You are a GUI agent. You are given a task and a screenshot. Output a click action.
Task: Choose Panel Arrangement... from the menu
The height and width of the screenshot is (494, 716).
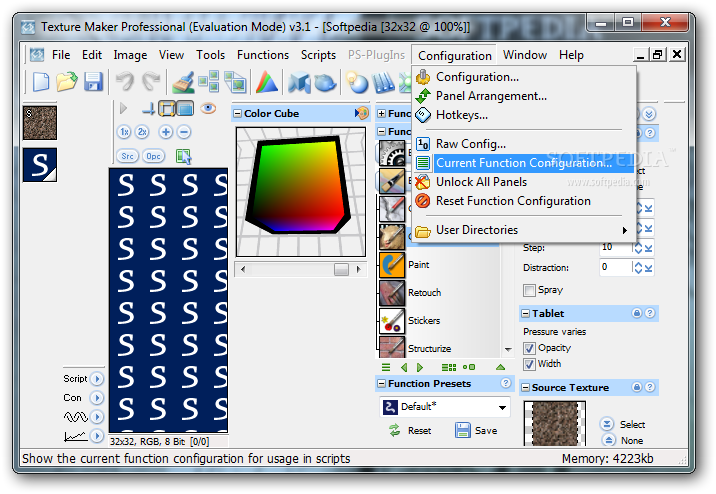point(524,96)
